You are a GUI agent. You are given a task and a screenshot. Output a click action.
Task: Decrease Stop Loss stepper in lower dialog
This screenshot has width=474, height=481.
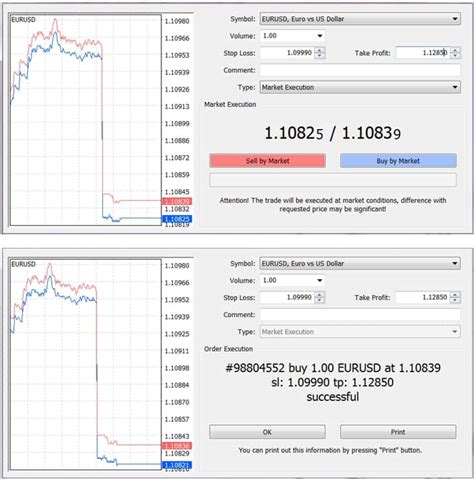tap(320, 300)
